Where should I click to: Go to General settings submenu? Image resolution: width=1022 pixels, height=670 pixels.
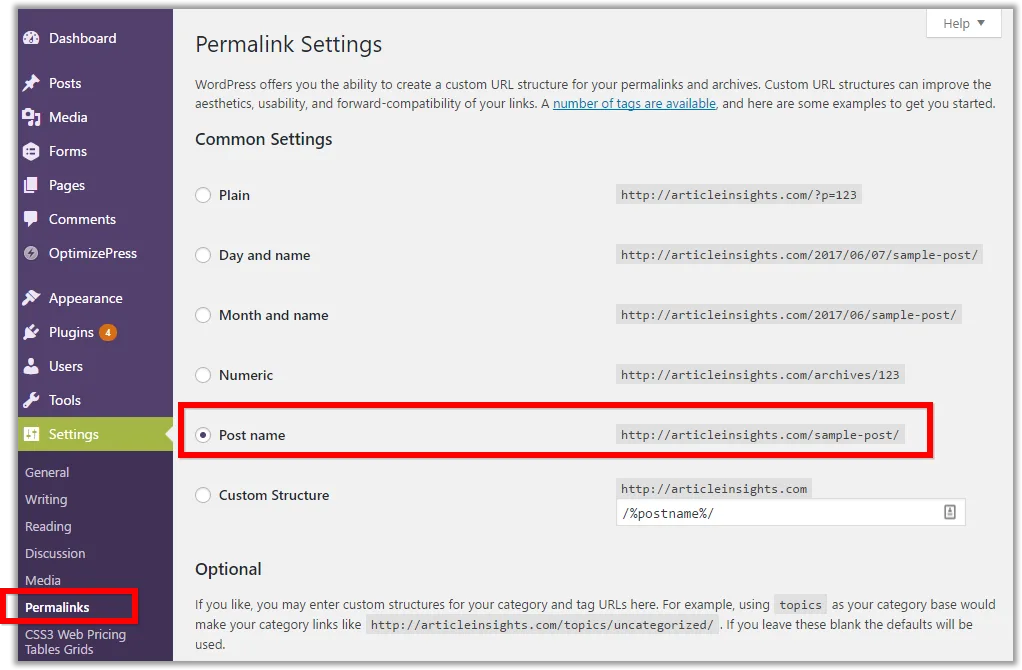47,472
